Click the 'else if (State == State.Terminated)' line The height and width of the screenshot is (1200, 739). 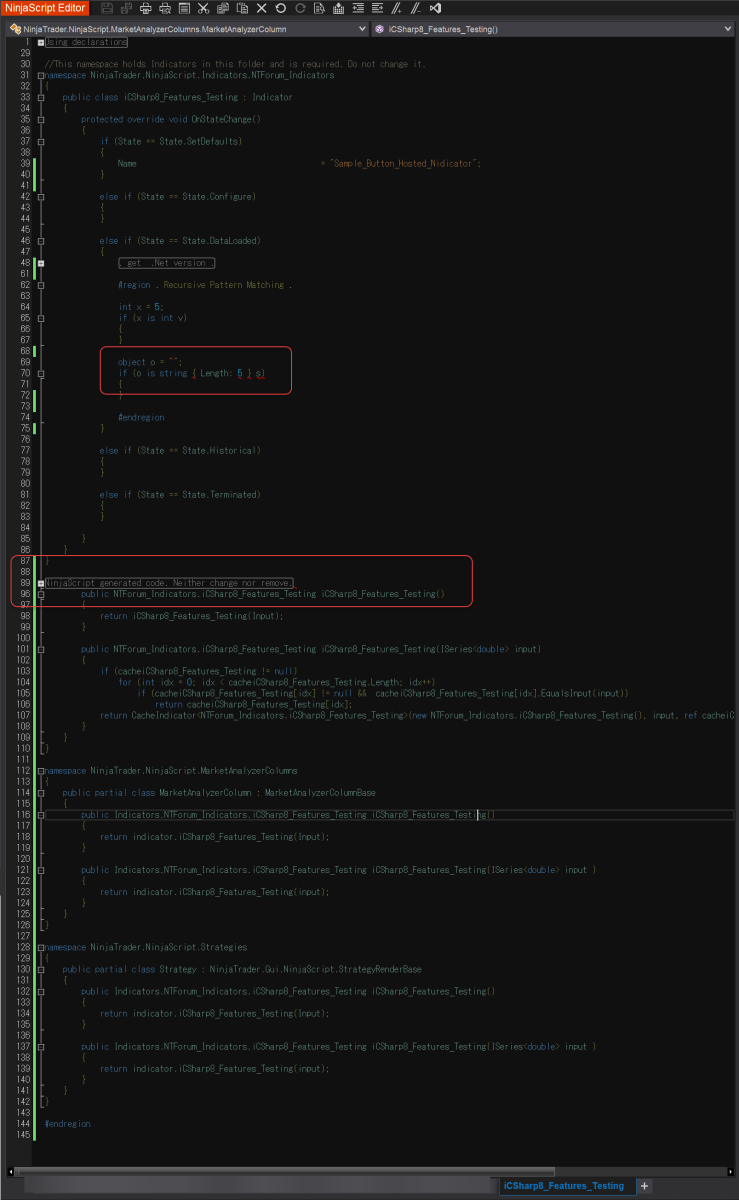click(x=180, y=495)
